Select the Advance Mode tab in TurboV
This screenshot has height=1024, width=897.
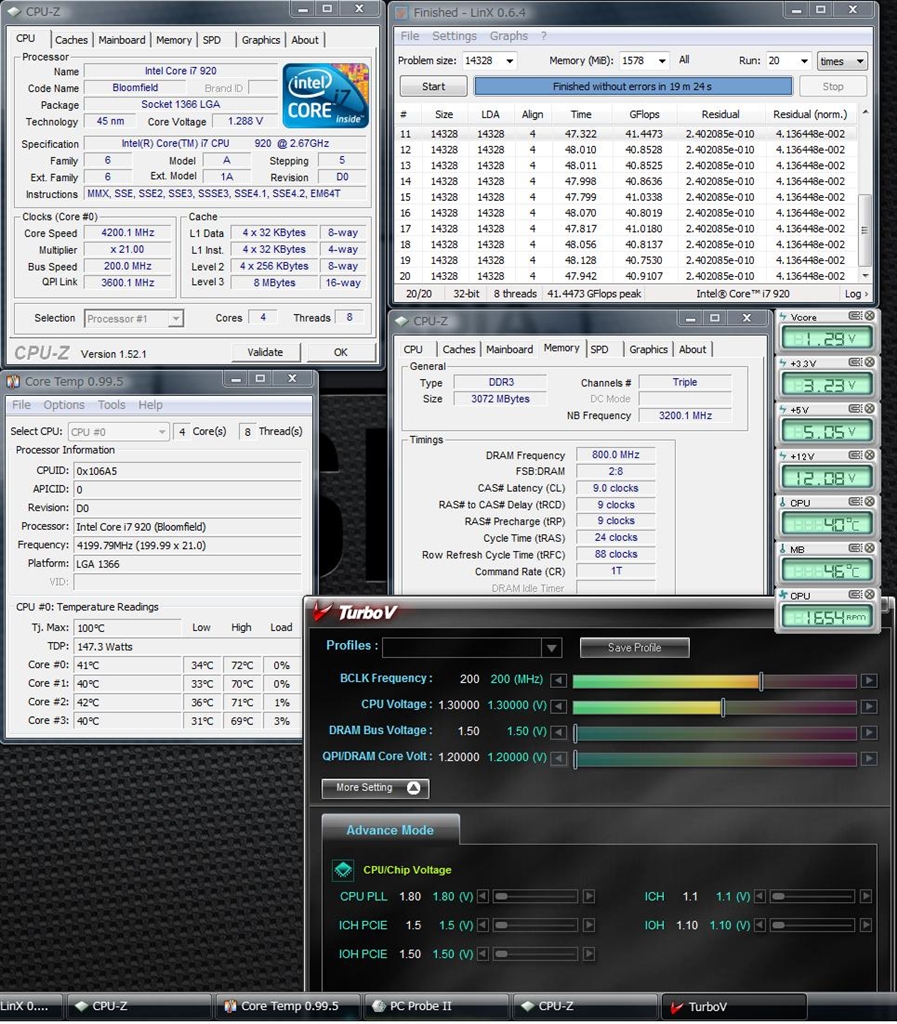tap(390, 830)
